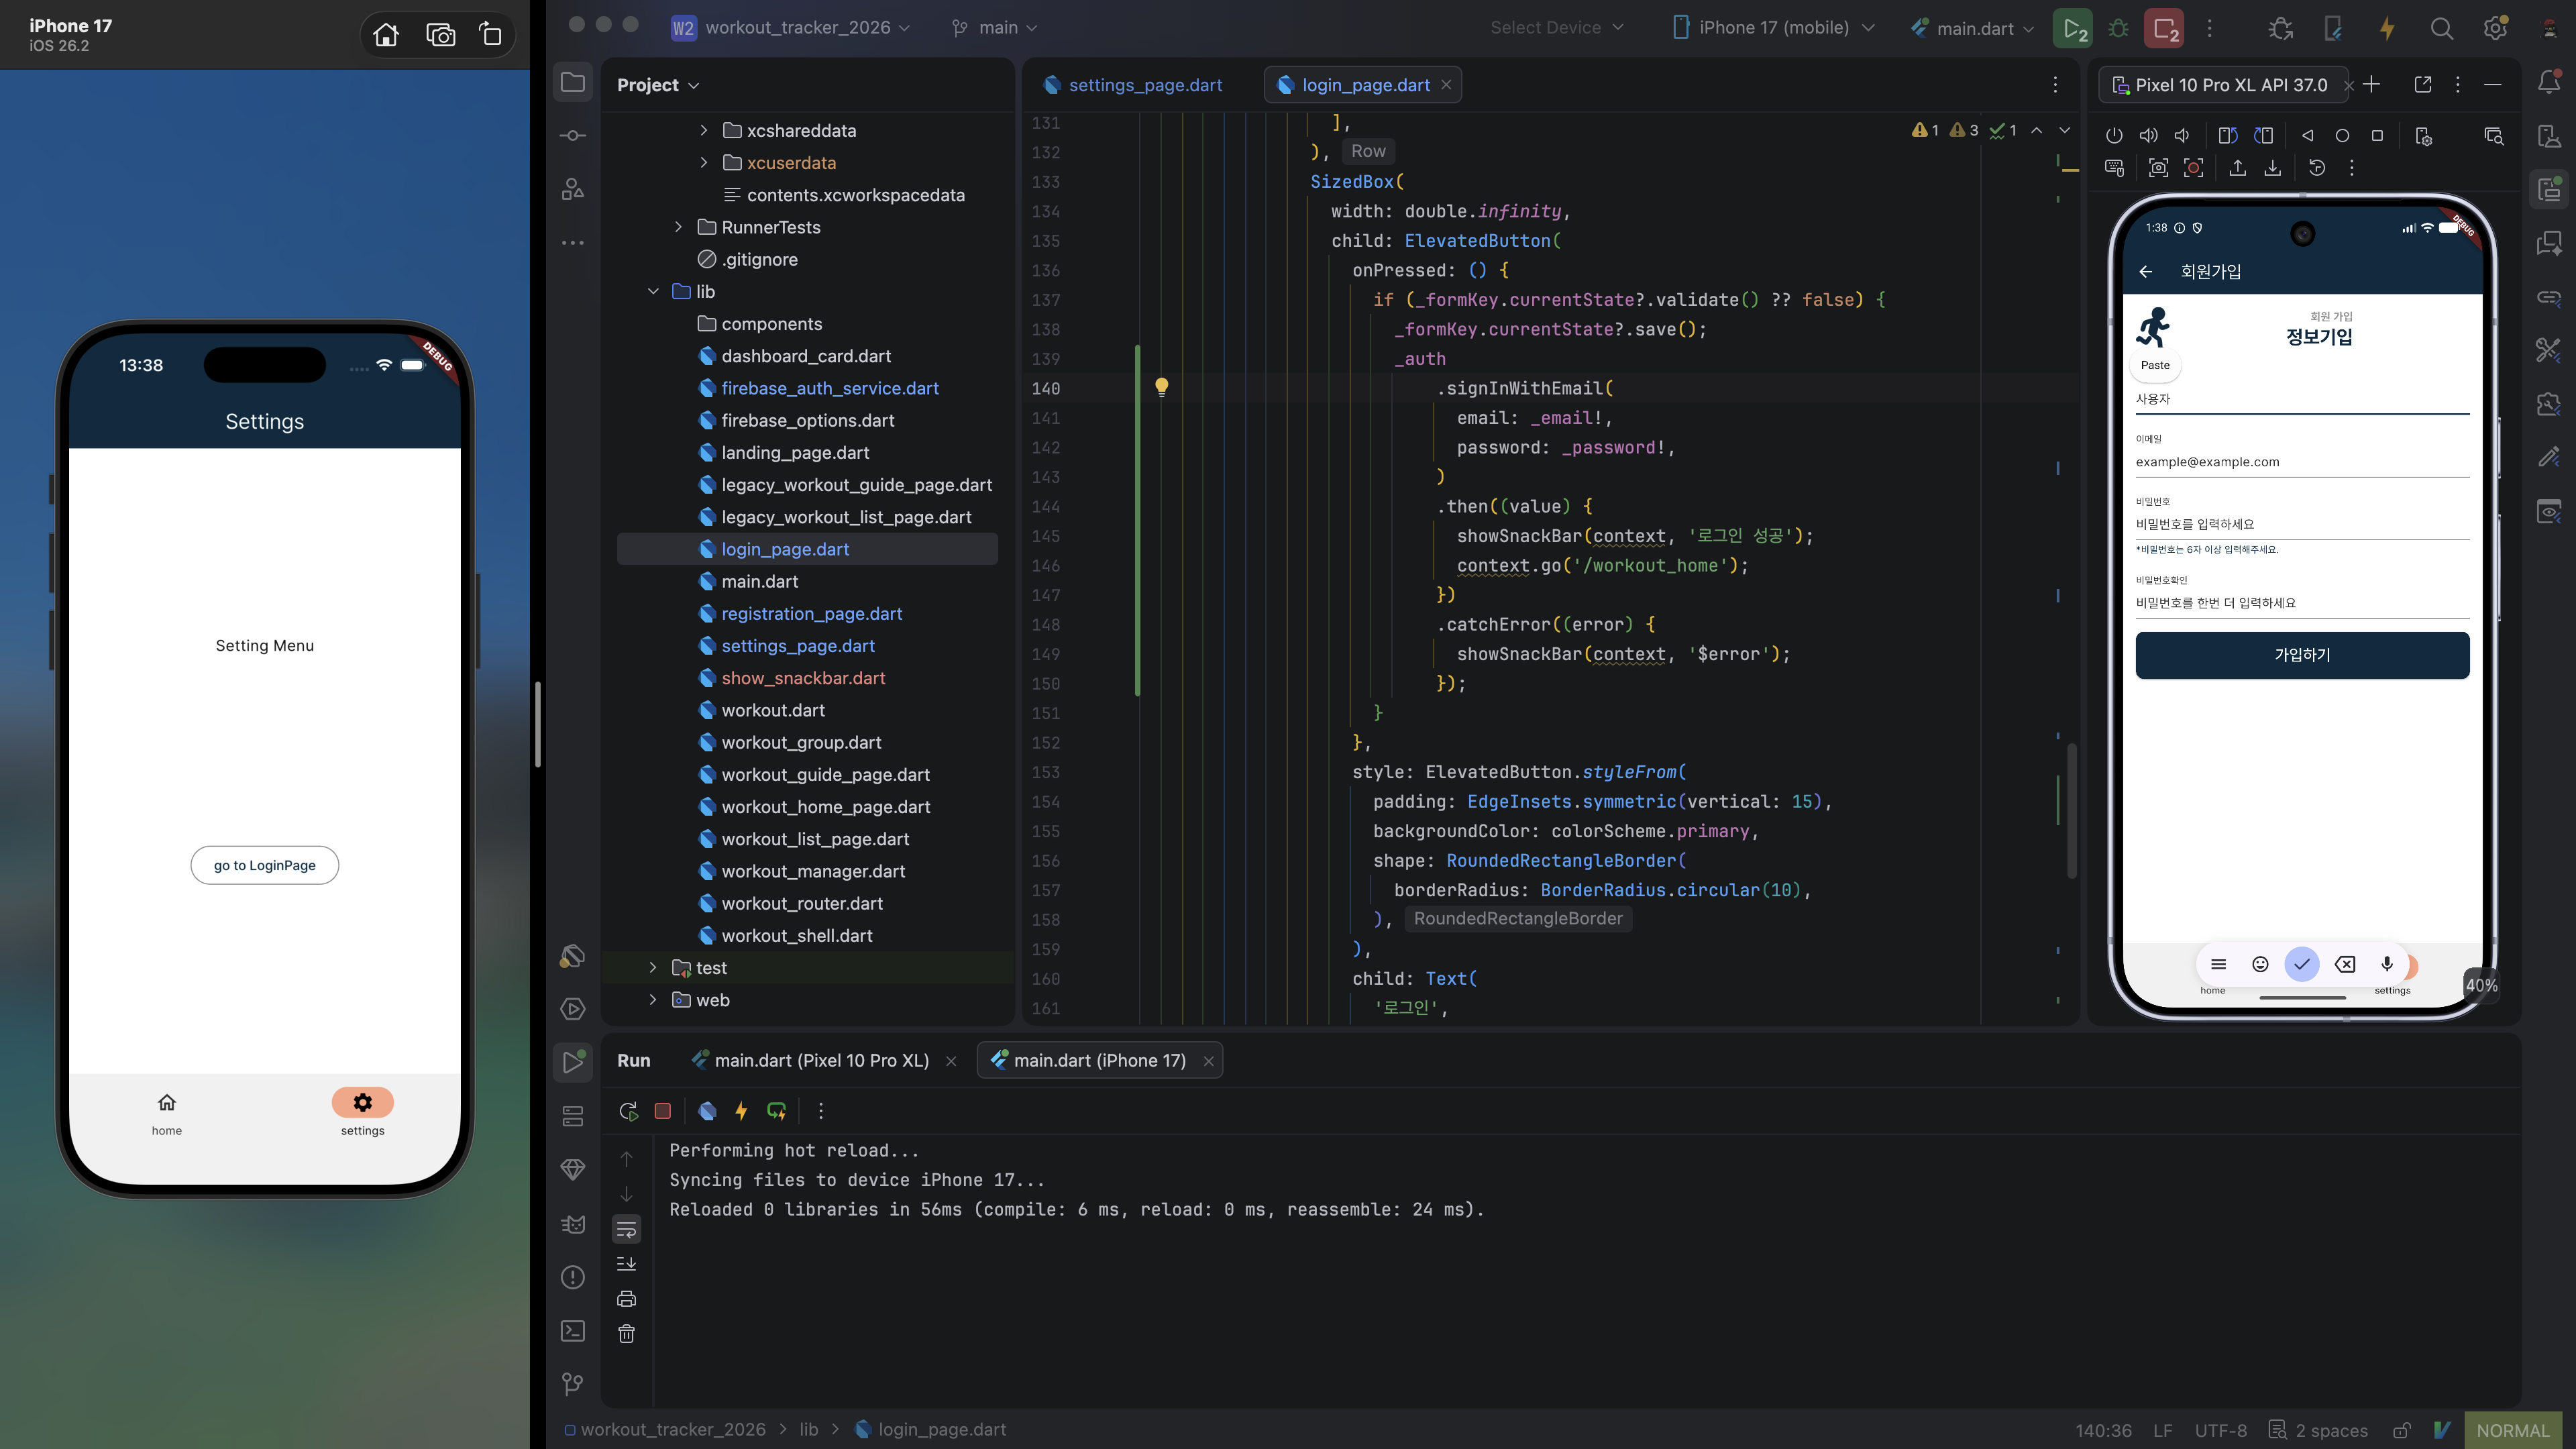The height and width of the screenshot is (1449, 2576).
Task: Switch to main.dart (Pixel 10 Pro XL) run tab
Action: click(x=811, y=1060)
